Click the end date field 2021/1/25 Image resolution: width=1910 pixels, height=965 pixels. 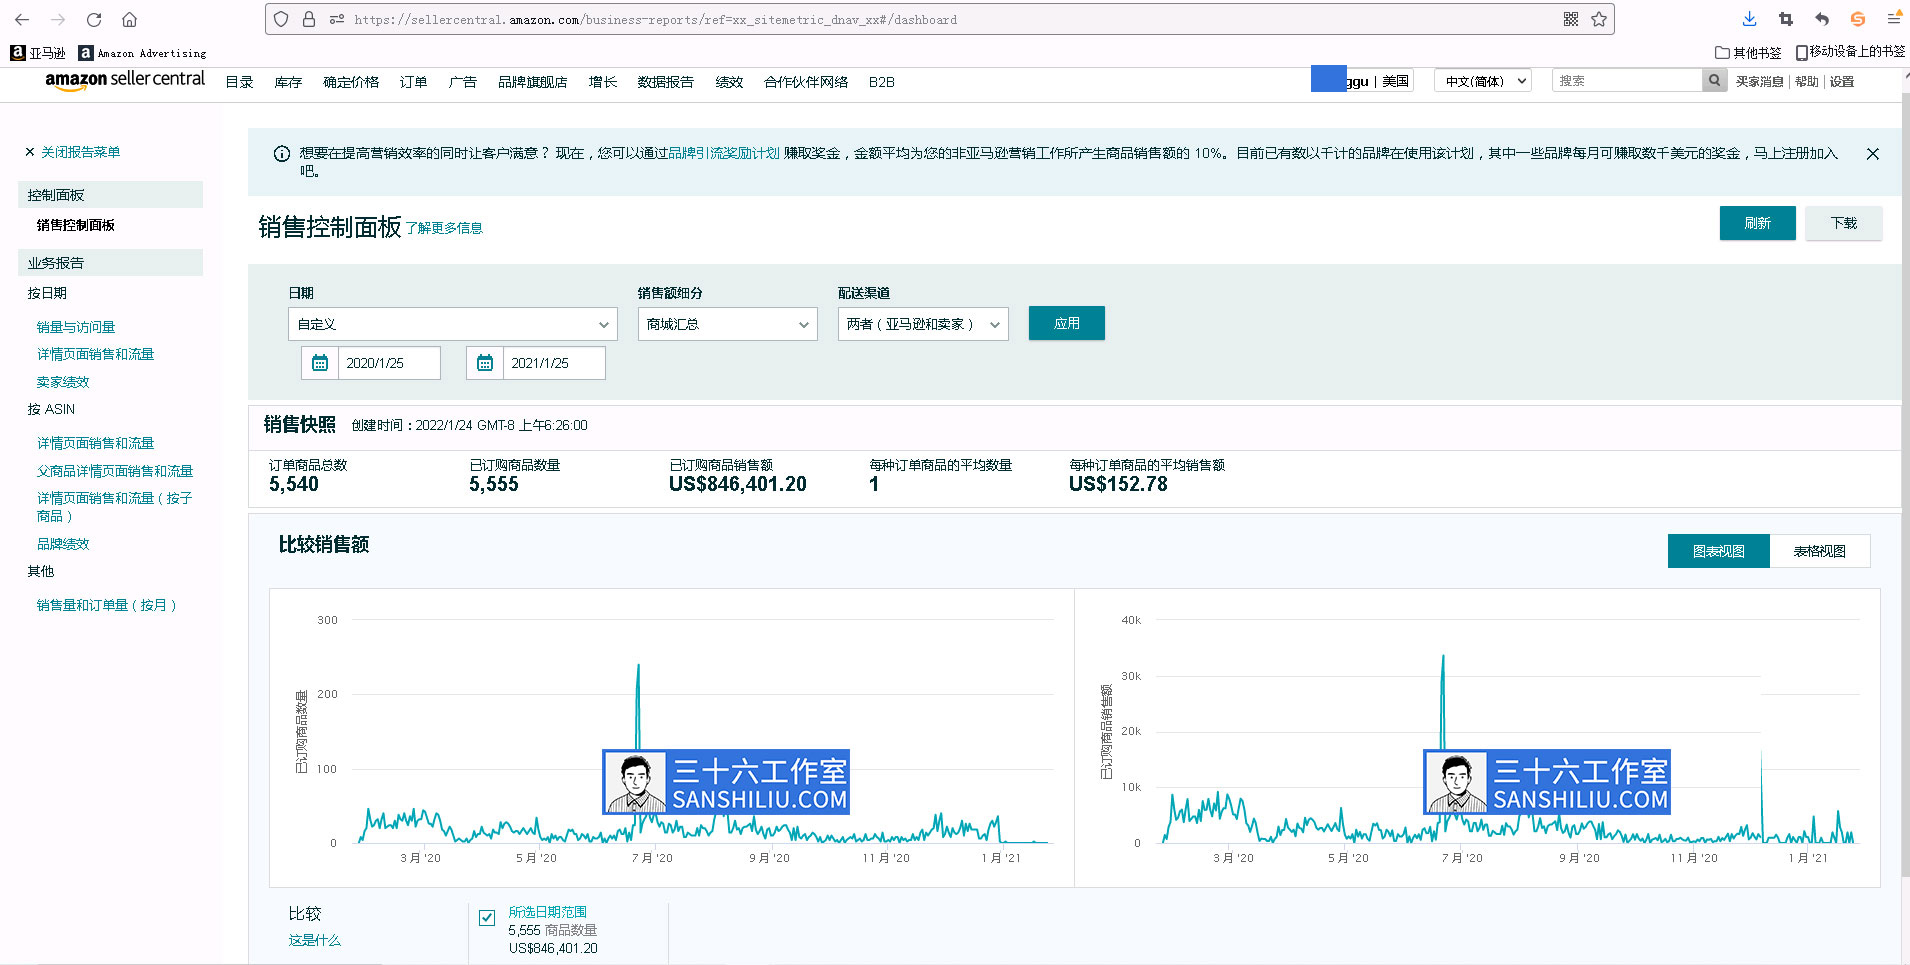(x=554, y=363)
